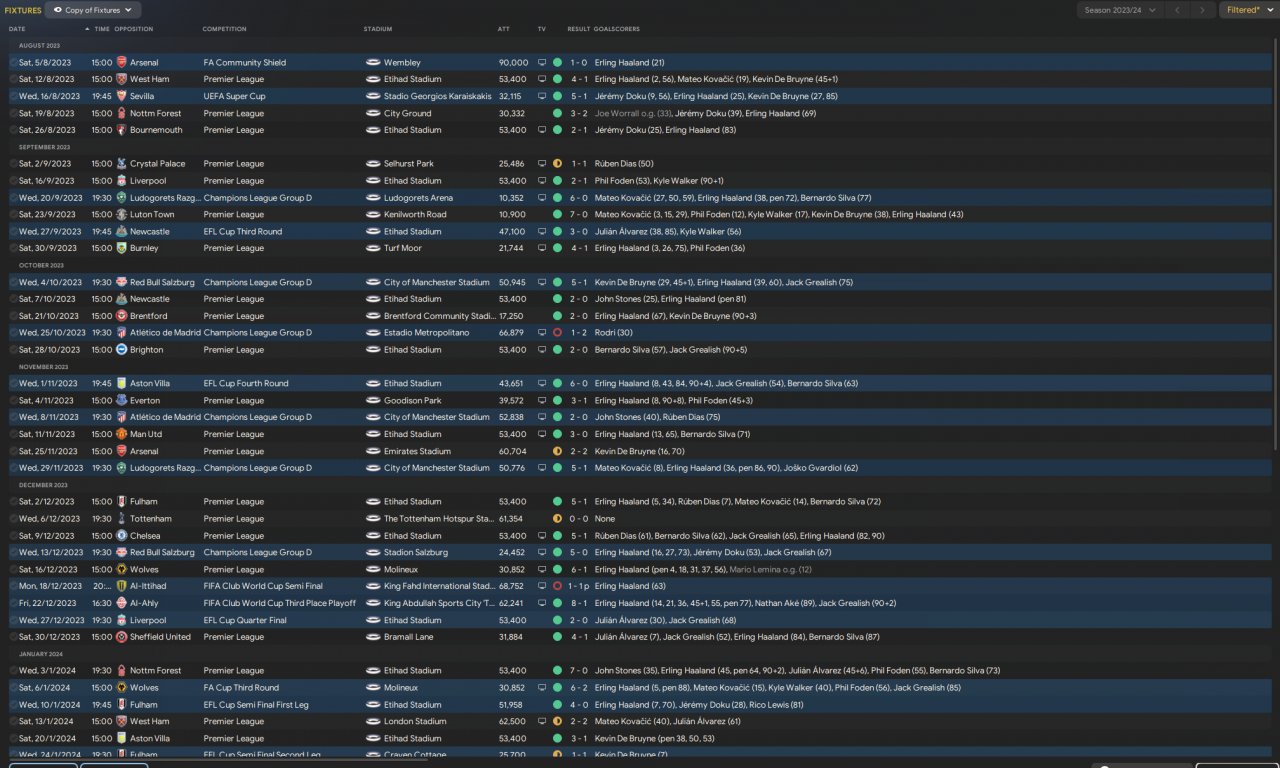Screen dimensions: 1280x768
Task: Sort by the Stadium column header
Action: (378, 29)
